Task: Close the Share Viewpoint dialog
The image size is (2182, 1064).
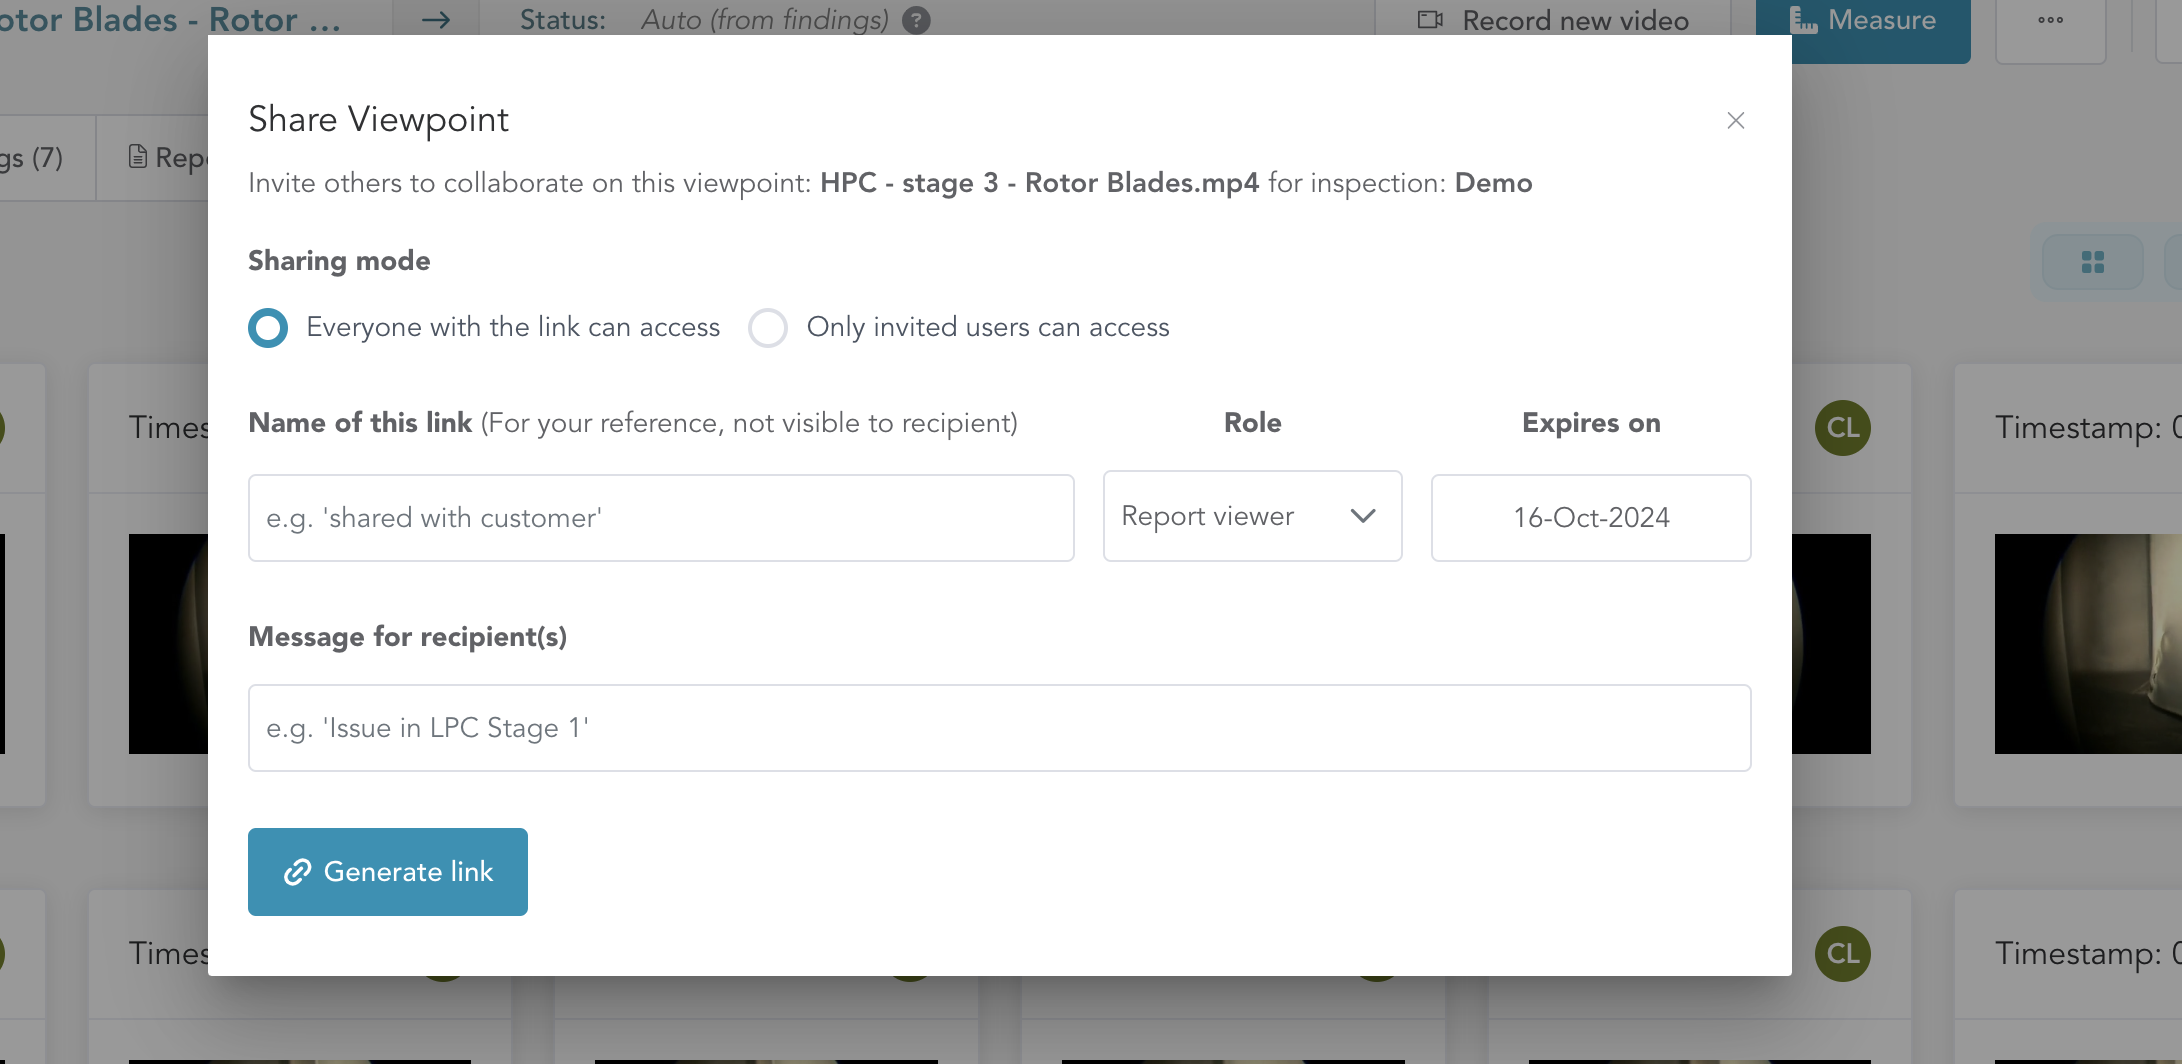Action: click(1735, 121)
